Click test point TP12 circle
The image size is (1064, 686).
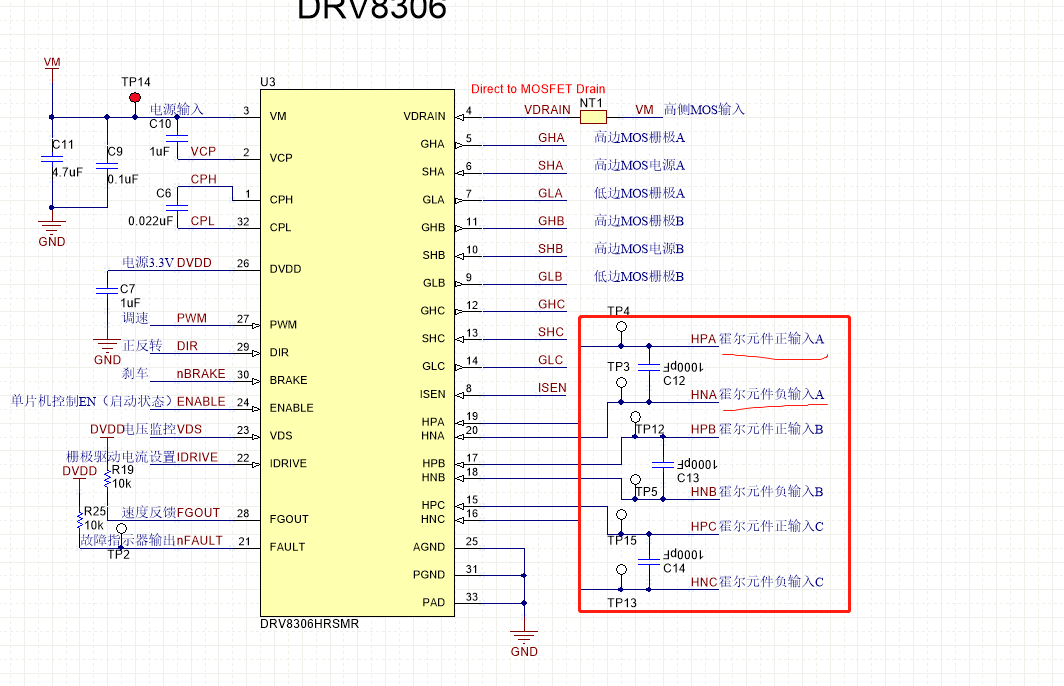[635, 417]
